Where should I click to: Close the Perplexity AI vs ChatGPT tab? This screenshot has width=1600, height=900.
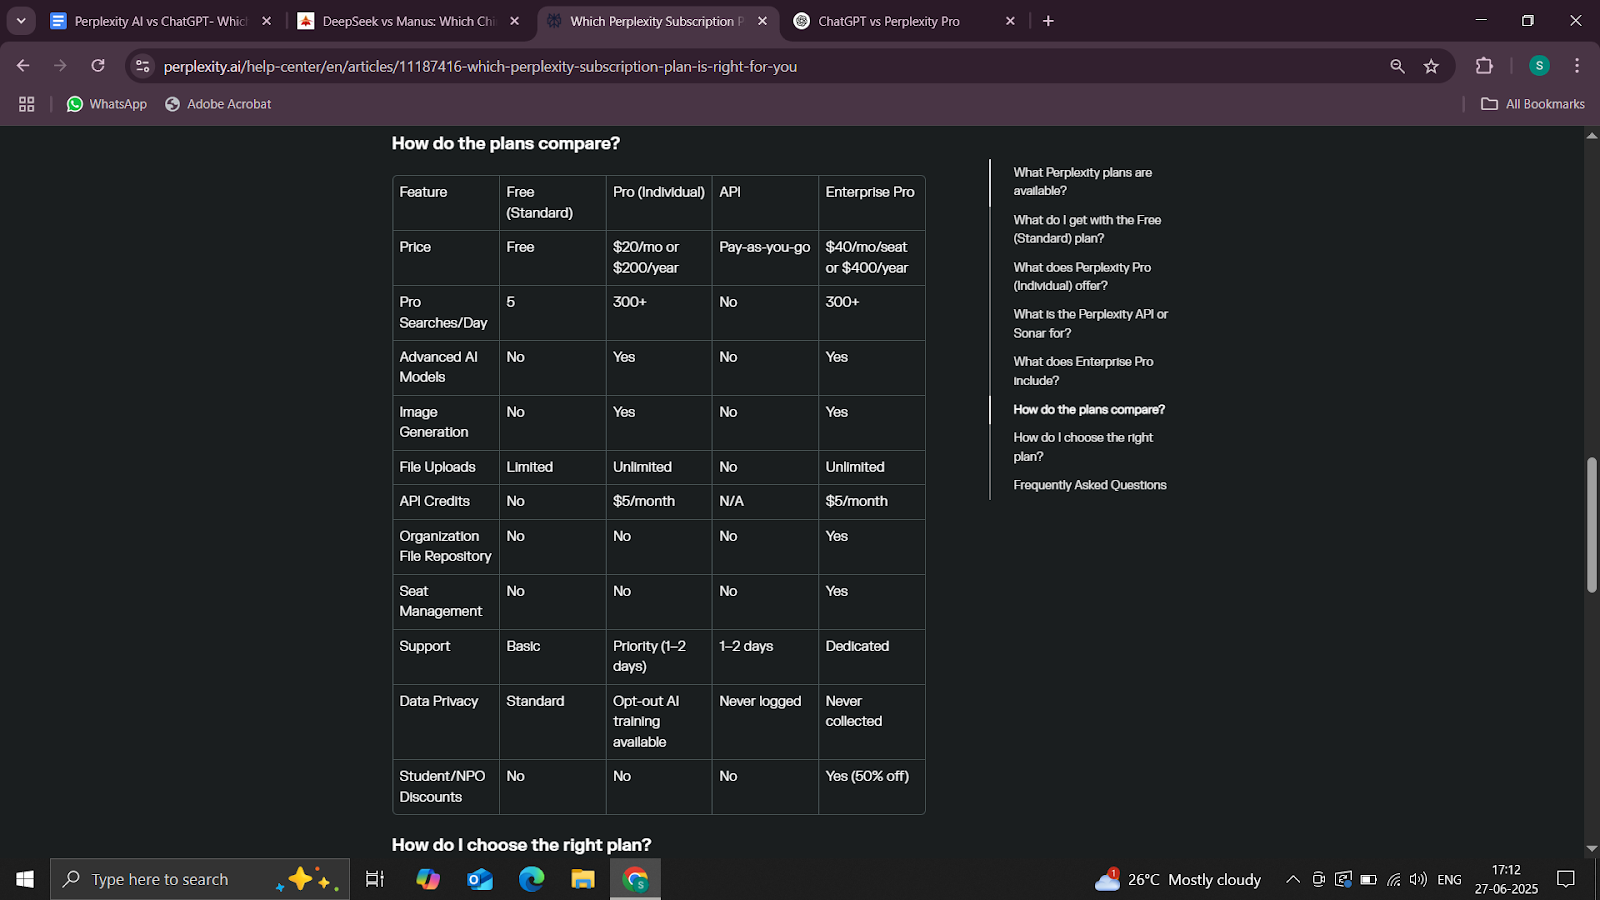[266, 21]
